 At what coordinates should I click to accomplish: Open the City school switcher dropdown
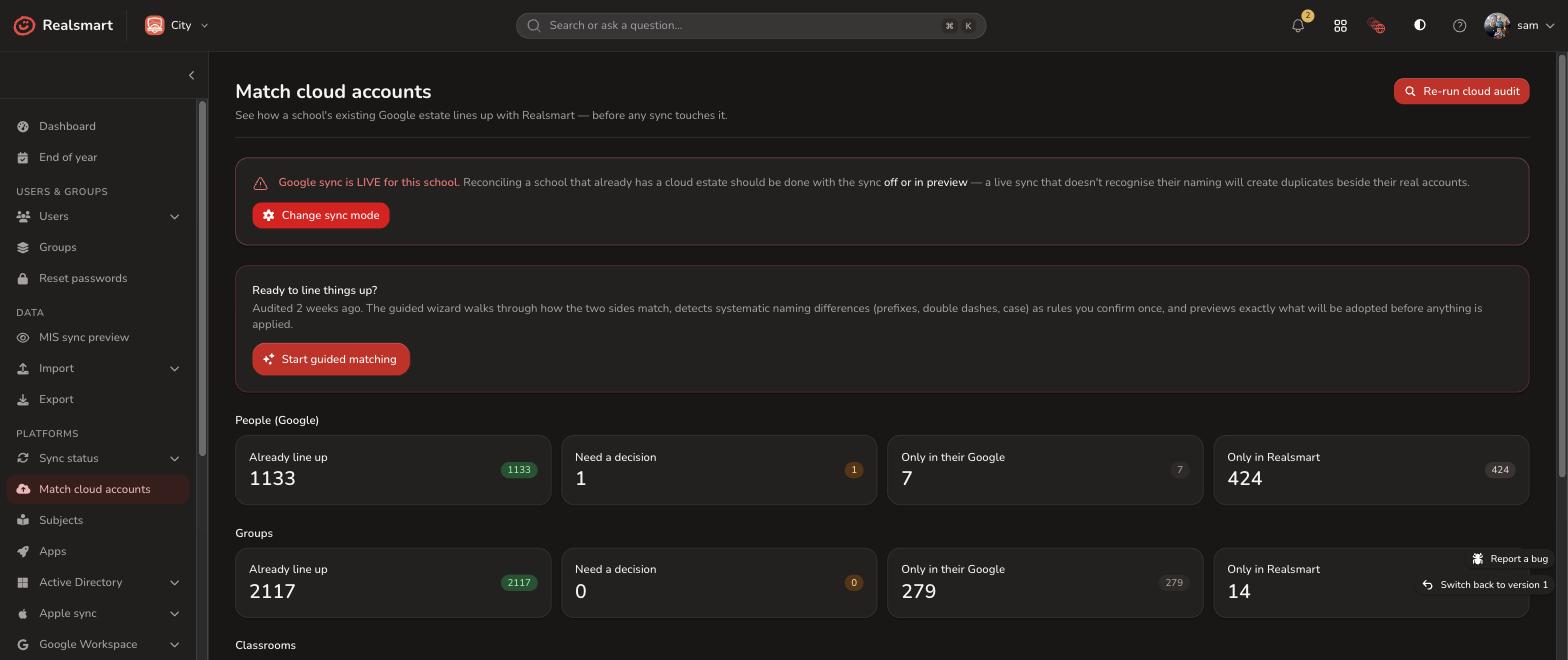pyautogui.click(x=177, y=25)
